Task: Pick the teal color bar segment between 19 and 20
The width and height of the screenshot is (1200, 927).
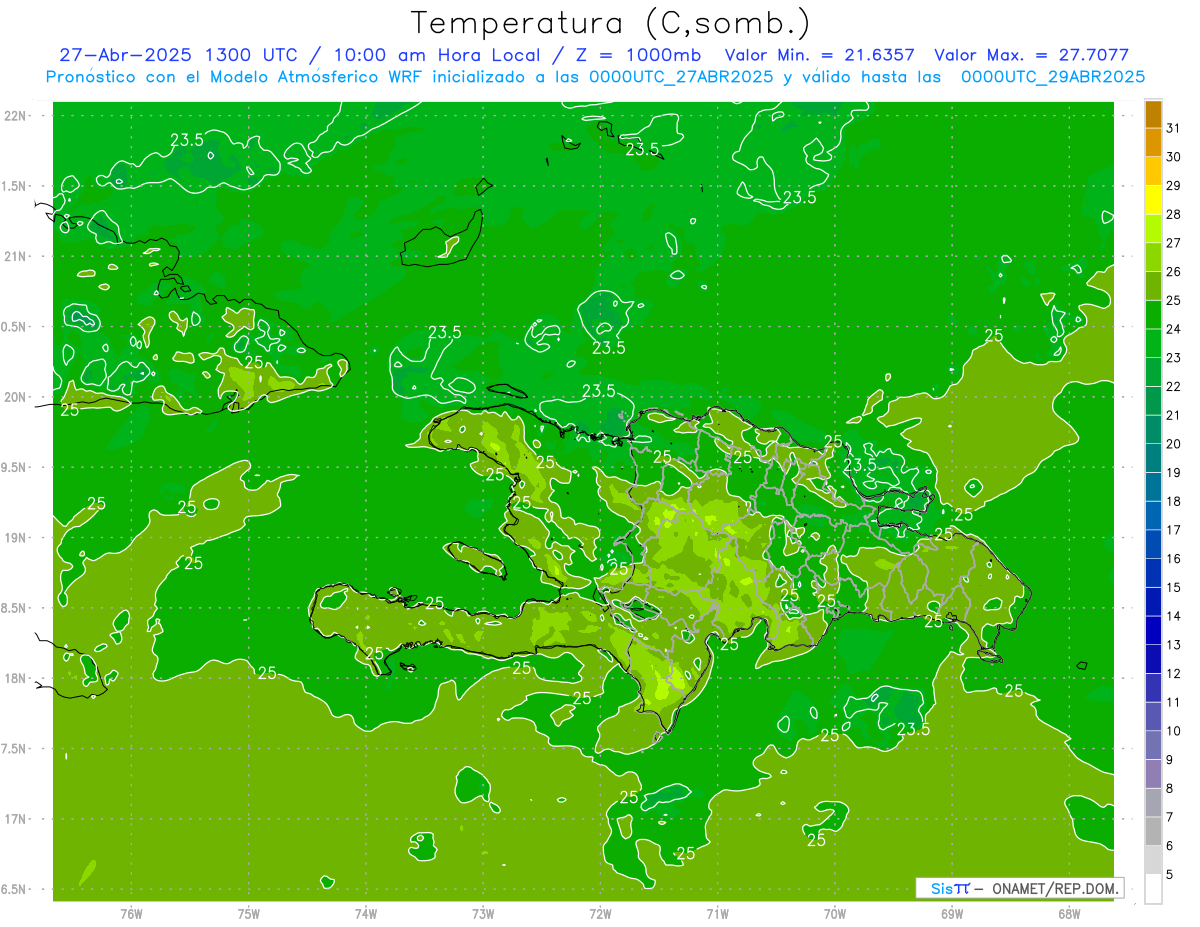Action: click(x=1153, y=458)
